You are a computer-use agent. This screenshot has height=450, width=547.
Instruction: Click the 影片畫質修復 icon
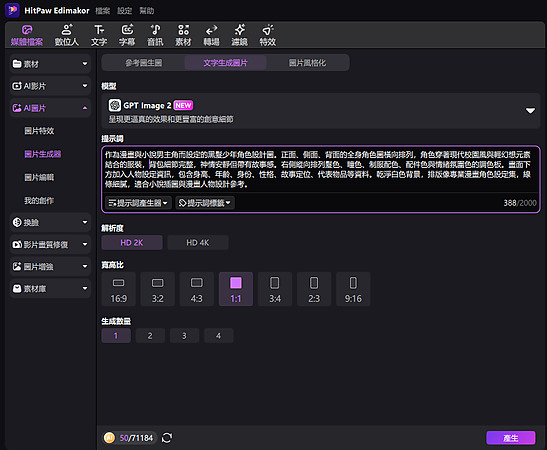(17, 245)
